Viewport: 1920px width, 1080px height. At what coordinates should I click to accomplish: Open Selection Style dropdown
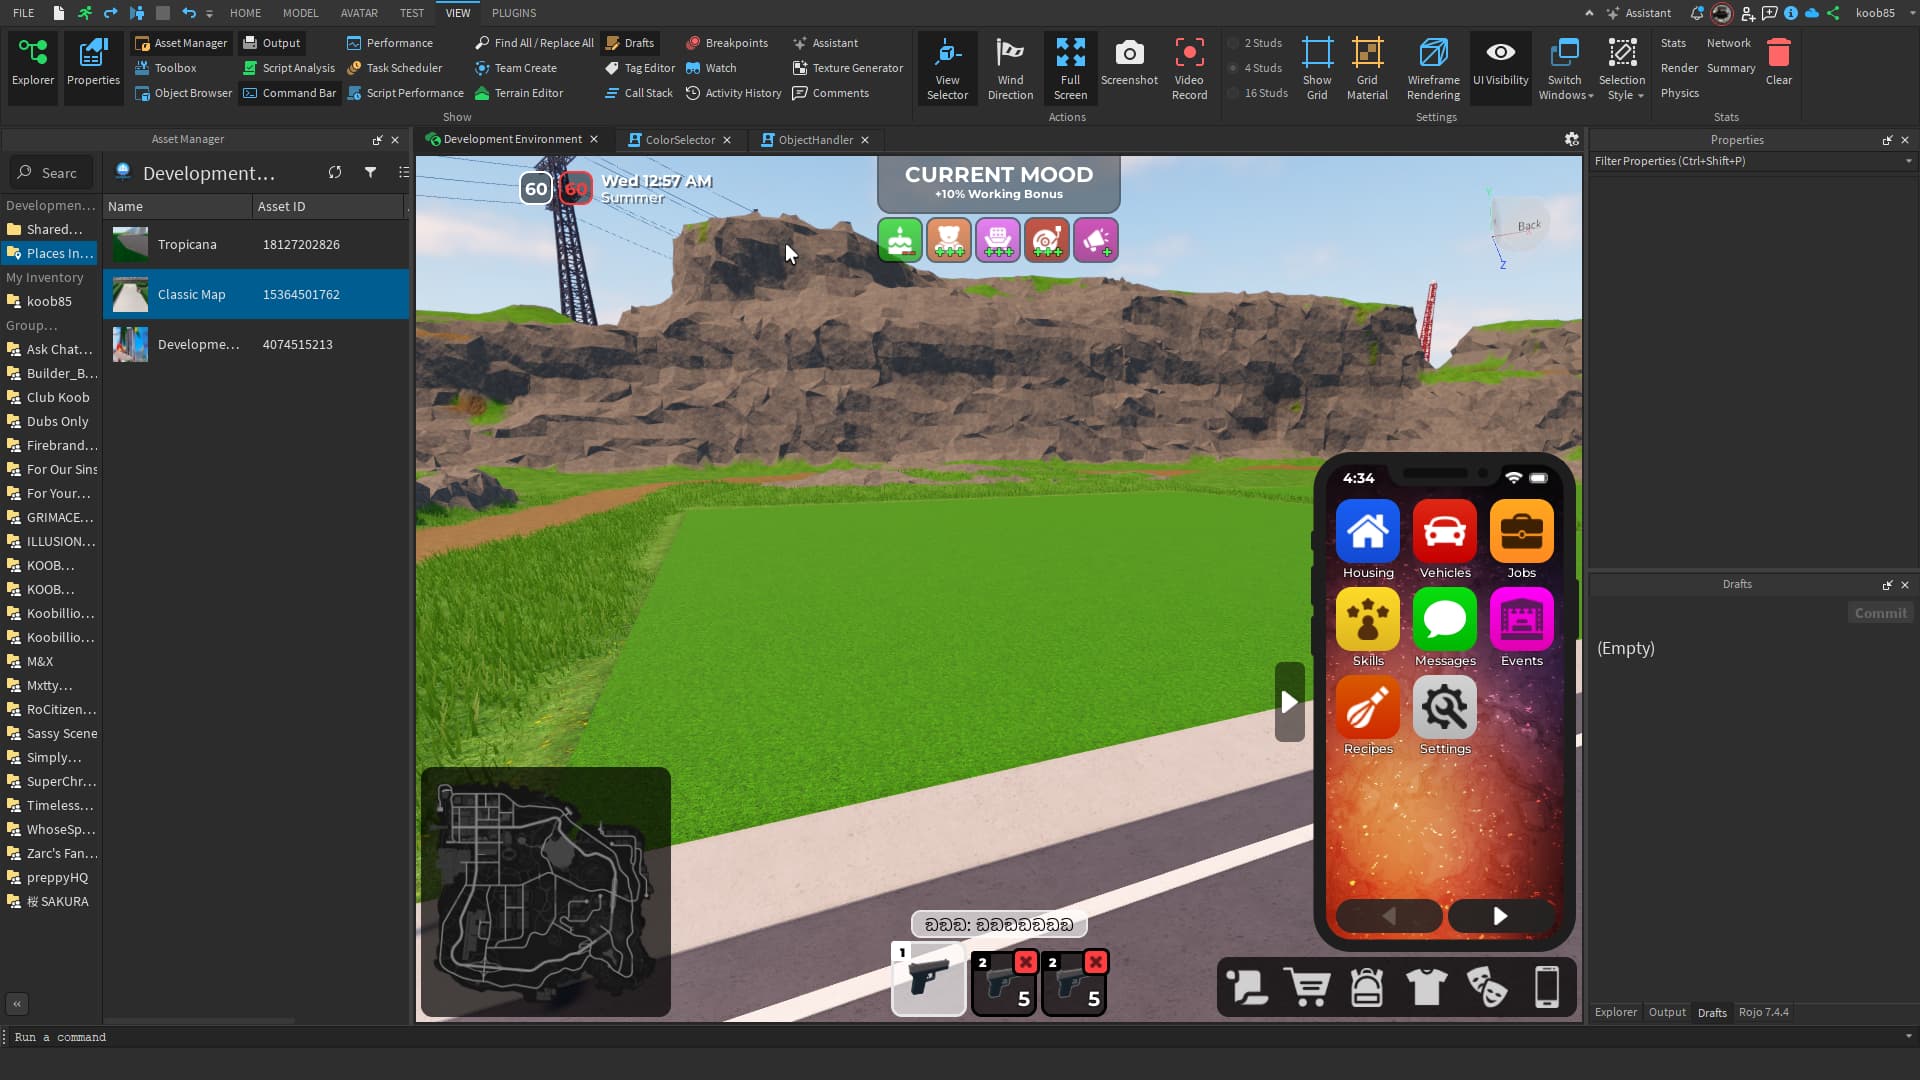click(1621, 68)
